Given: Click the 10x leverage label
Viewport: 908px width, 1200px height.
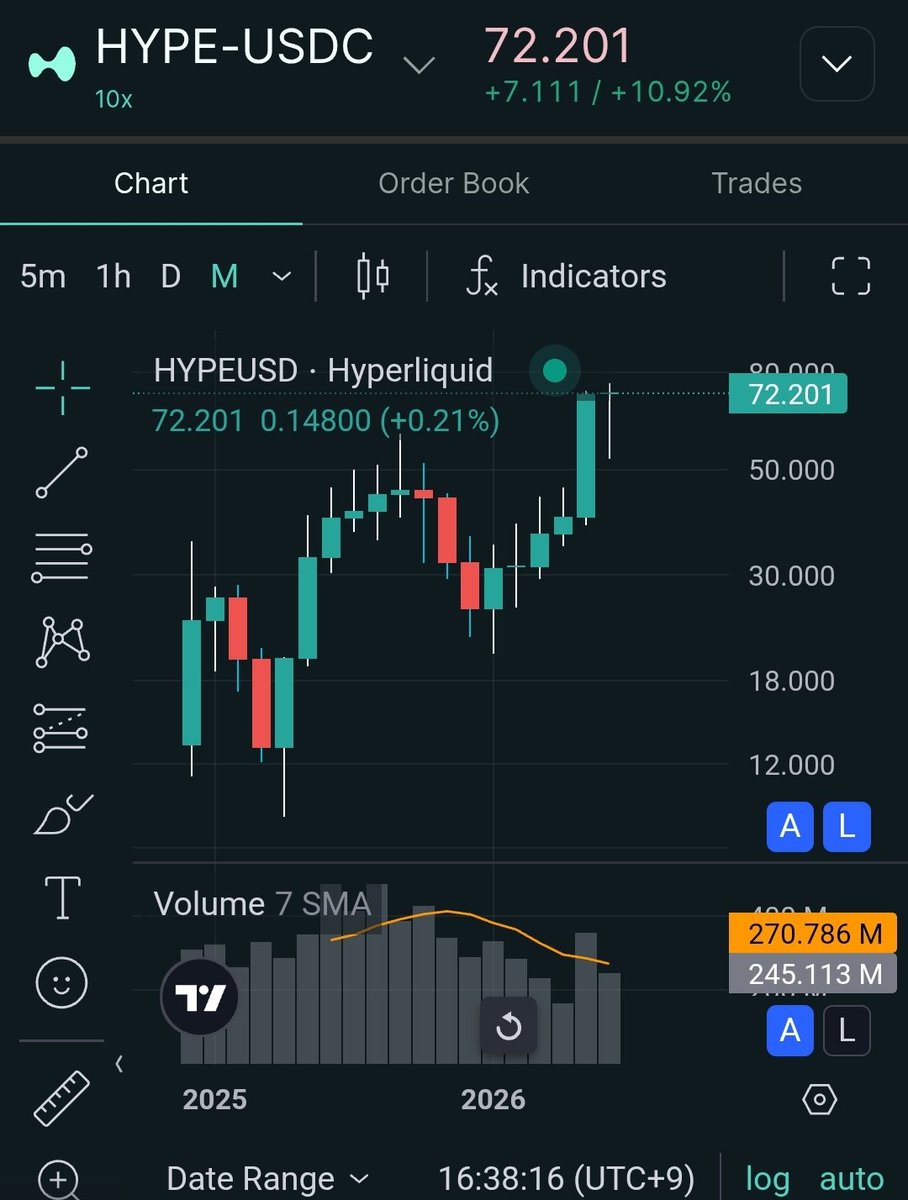Looking at the screenshot, I should [116, 100].
